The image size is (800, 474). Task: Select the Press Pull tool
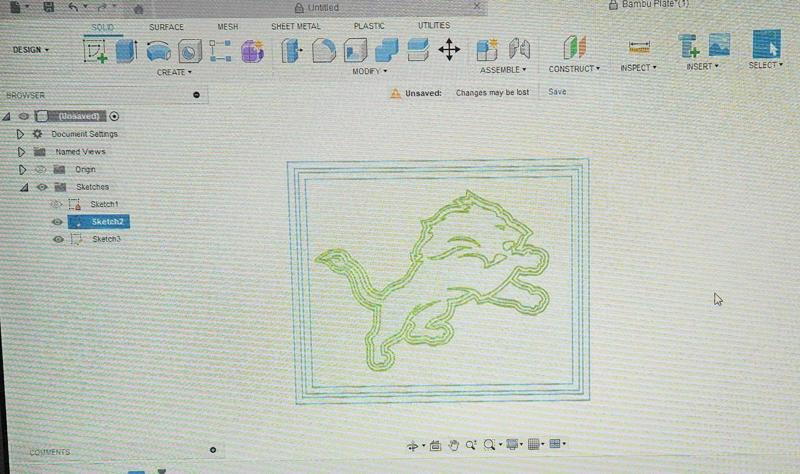(x=292, y=51)
